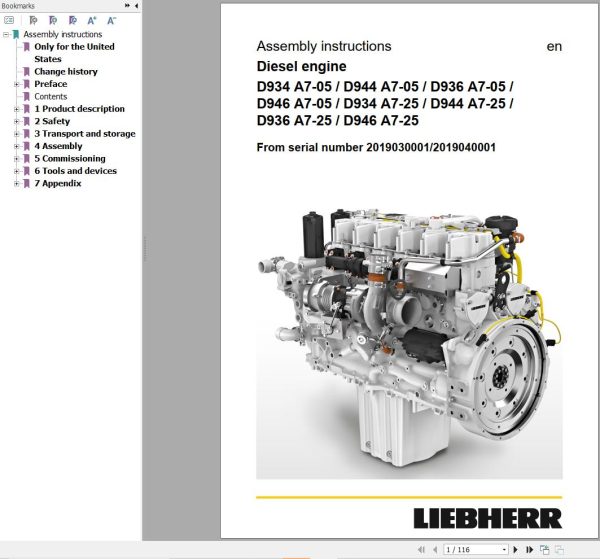
Task: Click the purple bookmark icon beside Change history
Action: [26, 72]
